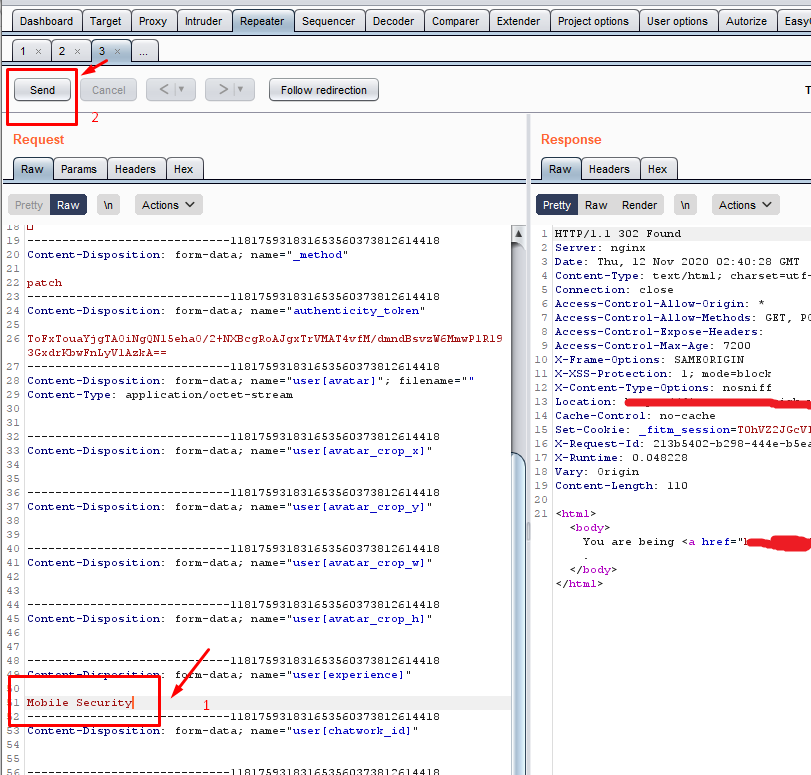Image resolution: width=811 pixels, height=775 pixels.
Task: Click the user[avatar_crop_x] field name
Action: point(358,451)
